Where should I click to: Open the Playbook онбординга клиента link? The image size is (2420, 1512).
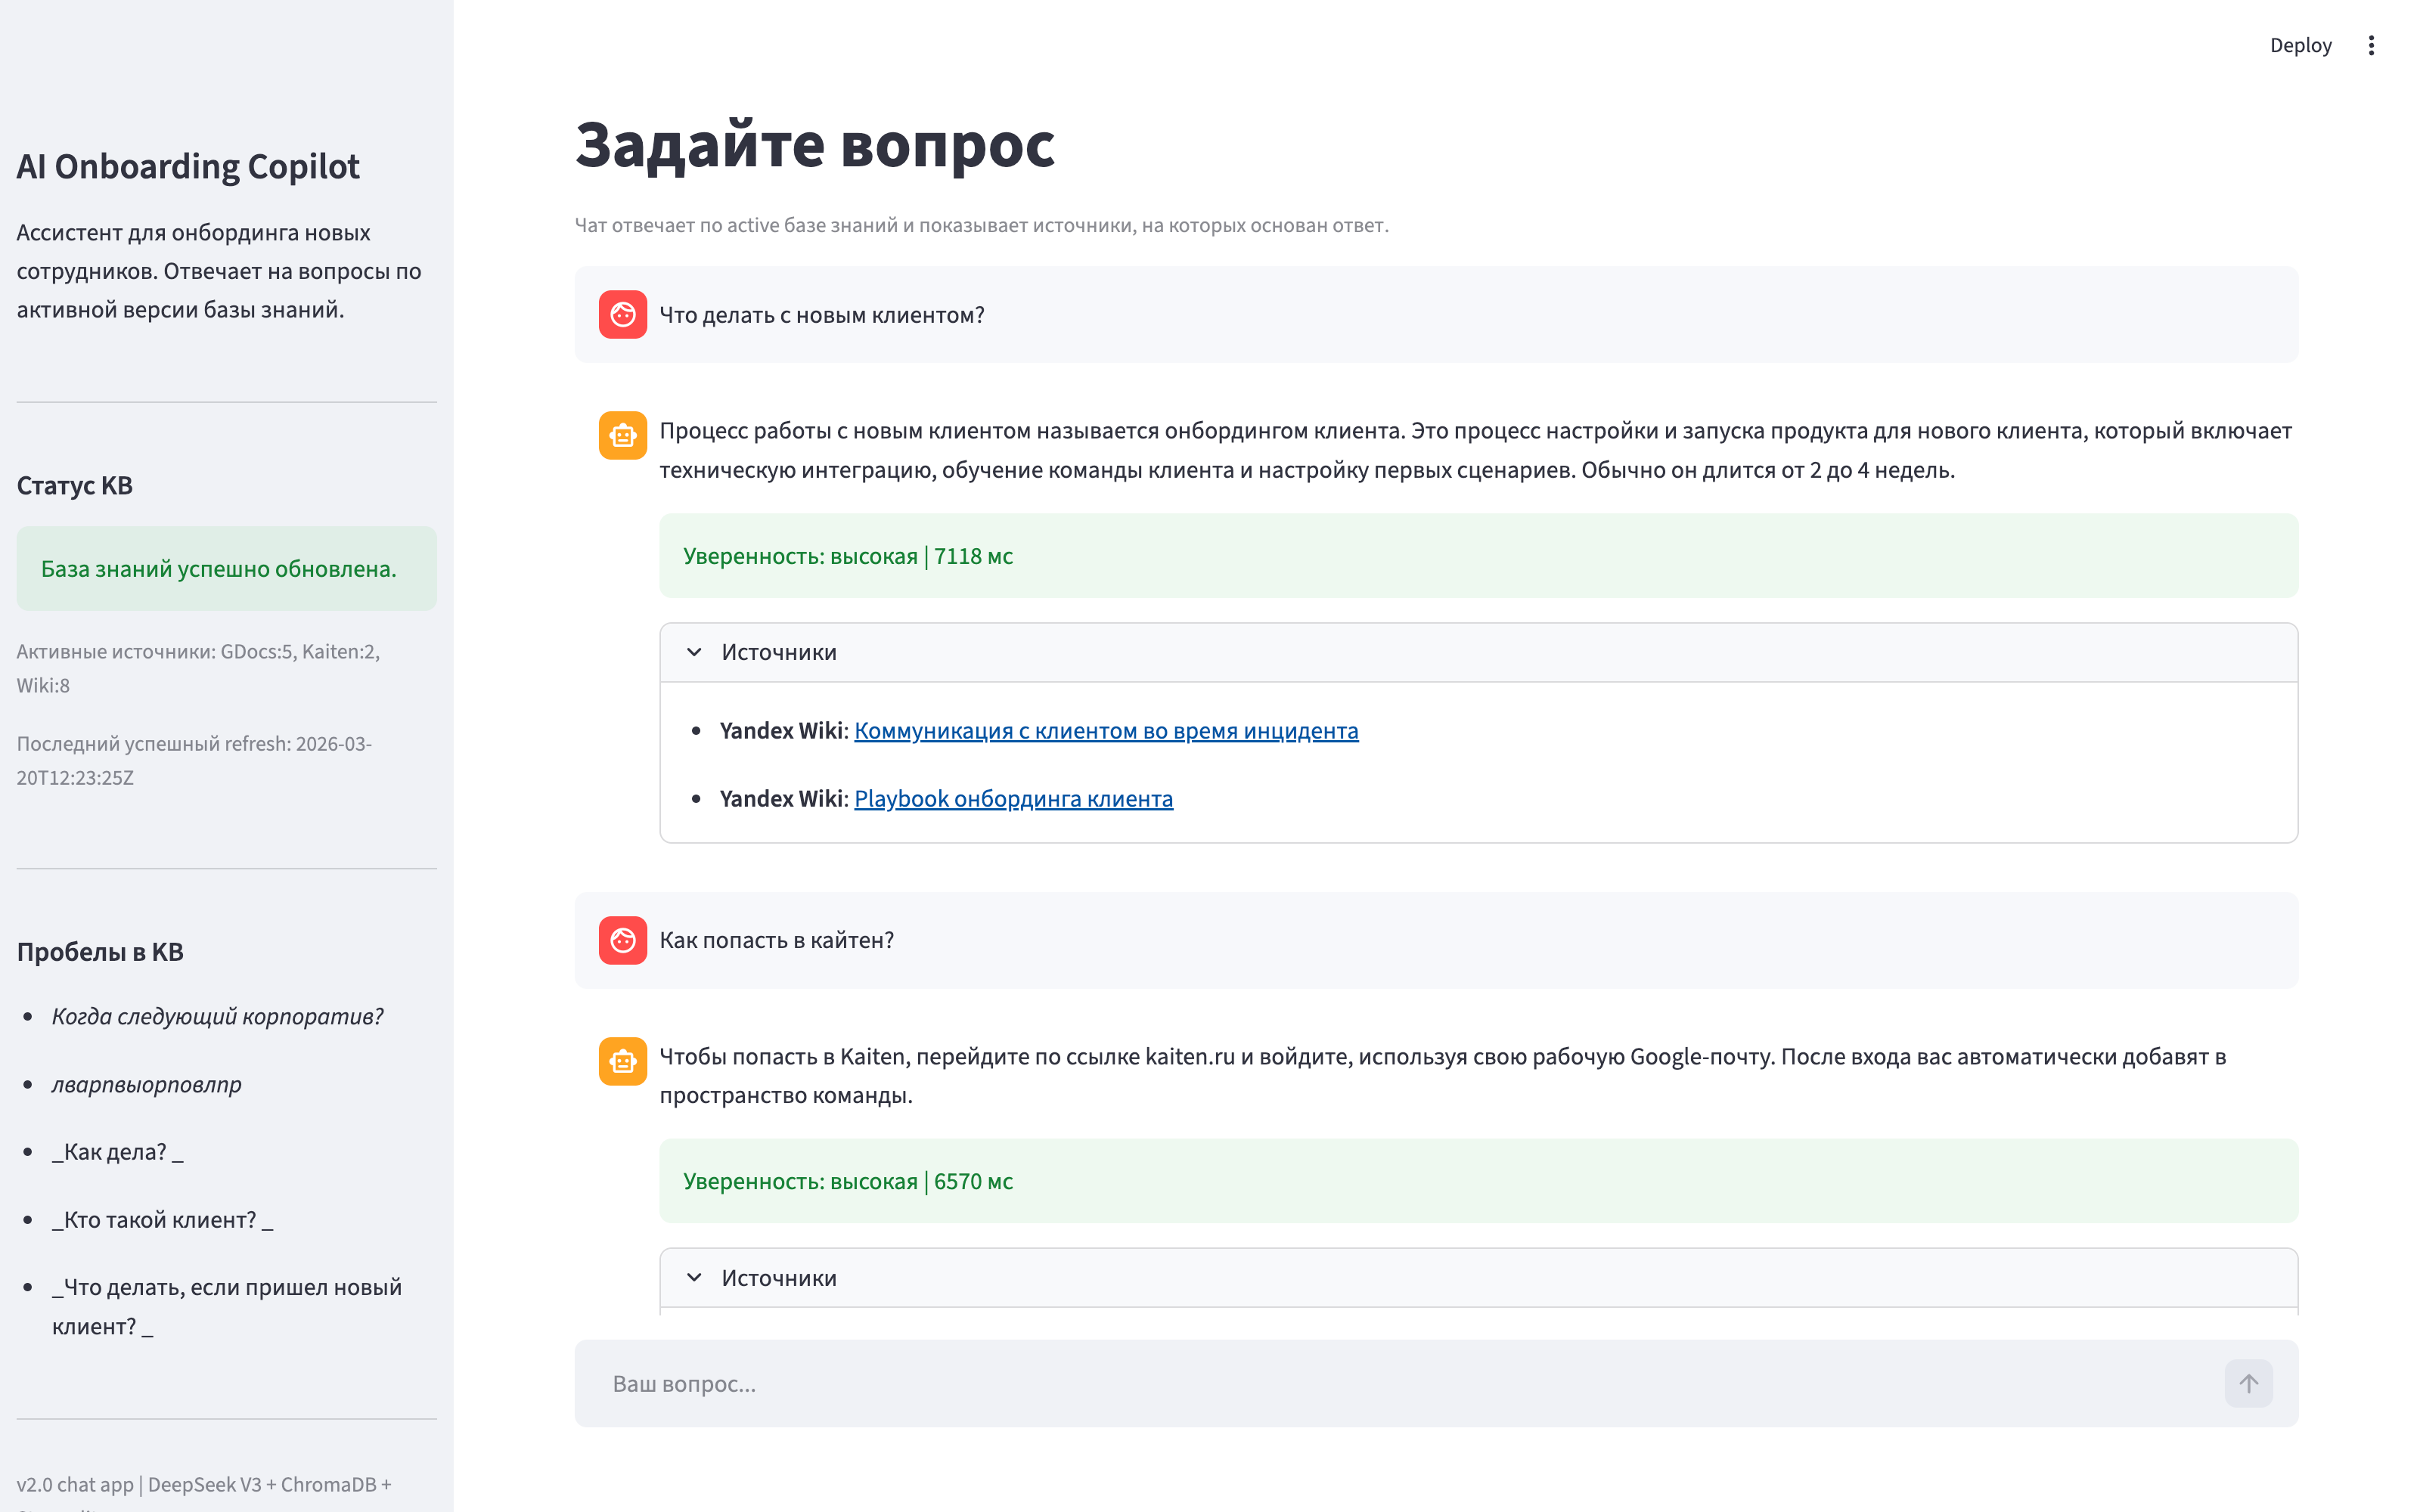[x=1012, y=798]
